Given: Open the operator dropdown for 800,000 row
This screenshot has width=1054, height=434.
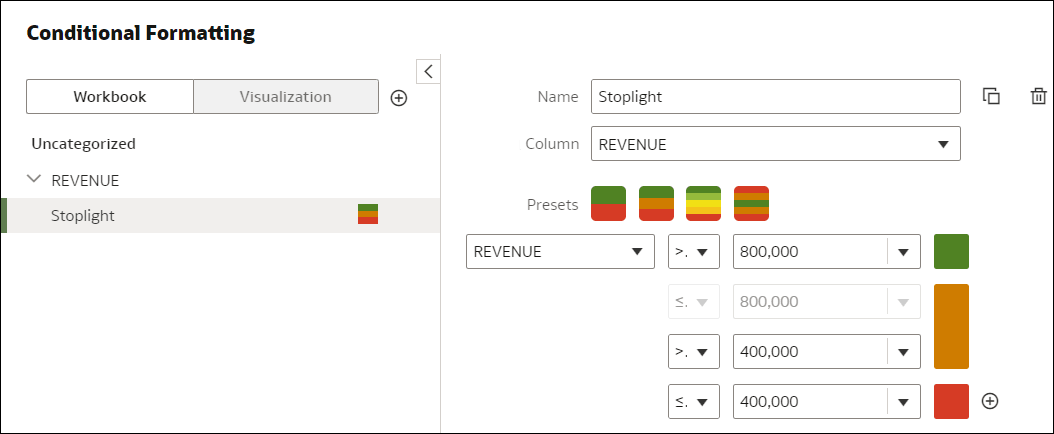Looking at the screenshot, I should click(x=693, y=252).
